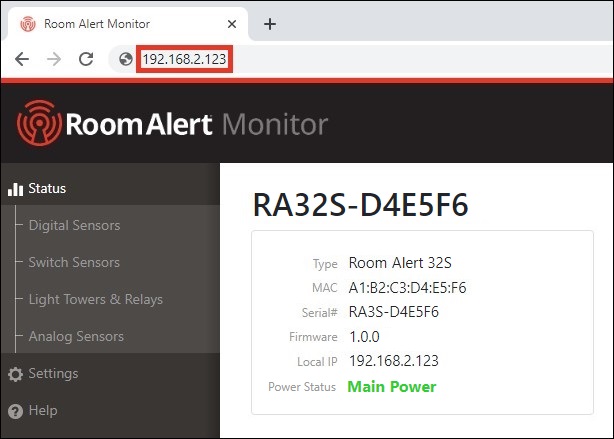Click the Local IP value 192.168.2.123
The height and width of the screenshot is (439, 614).
[394, 361]
